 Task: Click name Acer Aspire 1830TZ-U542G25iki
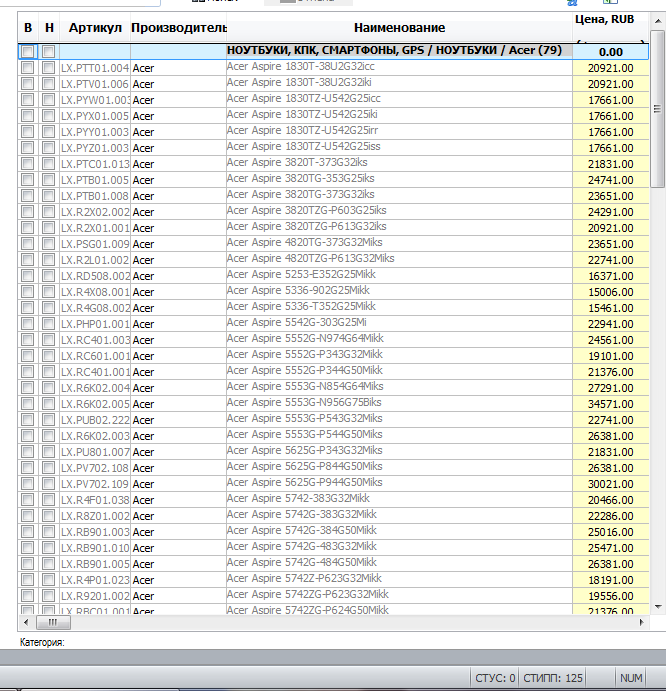coord(302,115)
